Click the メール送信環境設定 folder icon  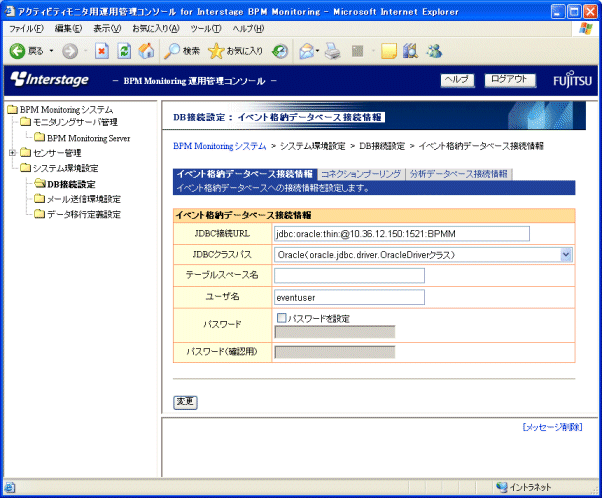click(x=40, y=199)
